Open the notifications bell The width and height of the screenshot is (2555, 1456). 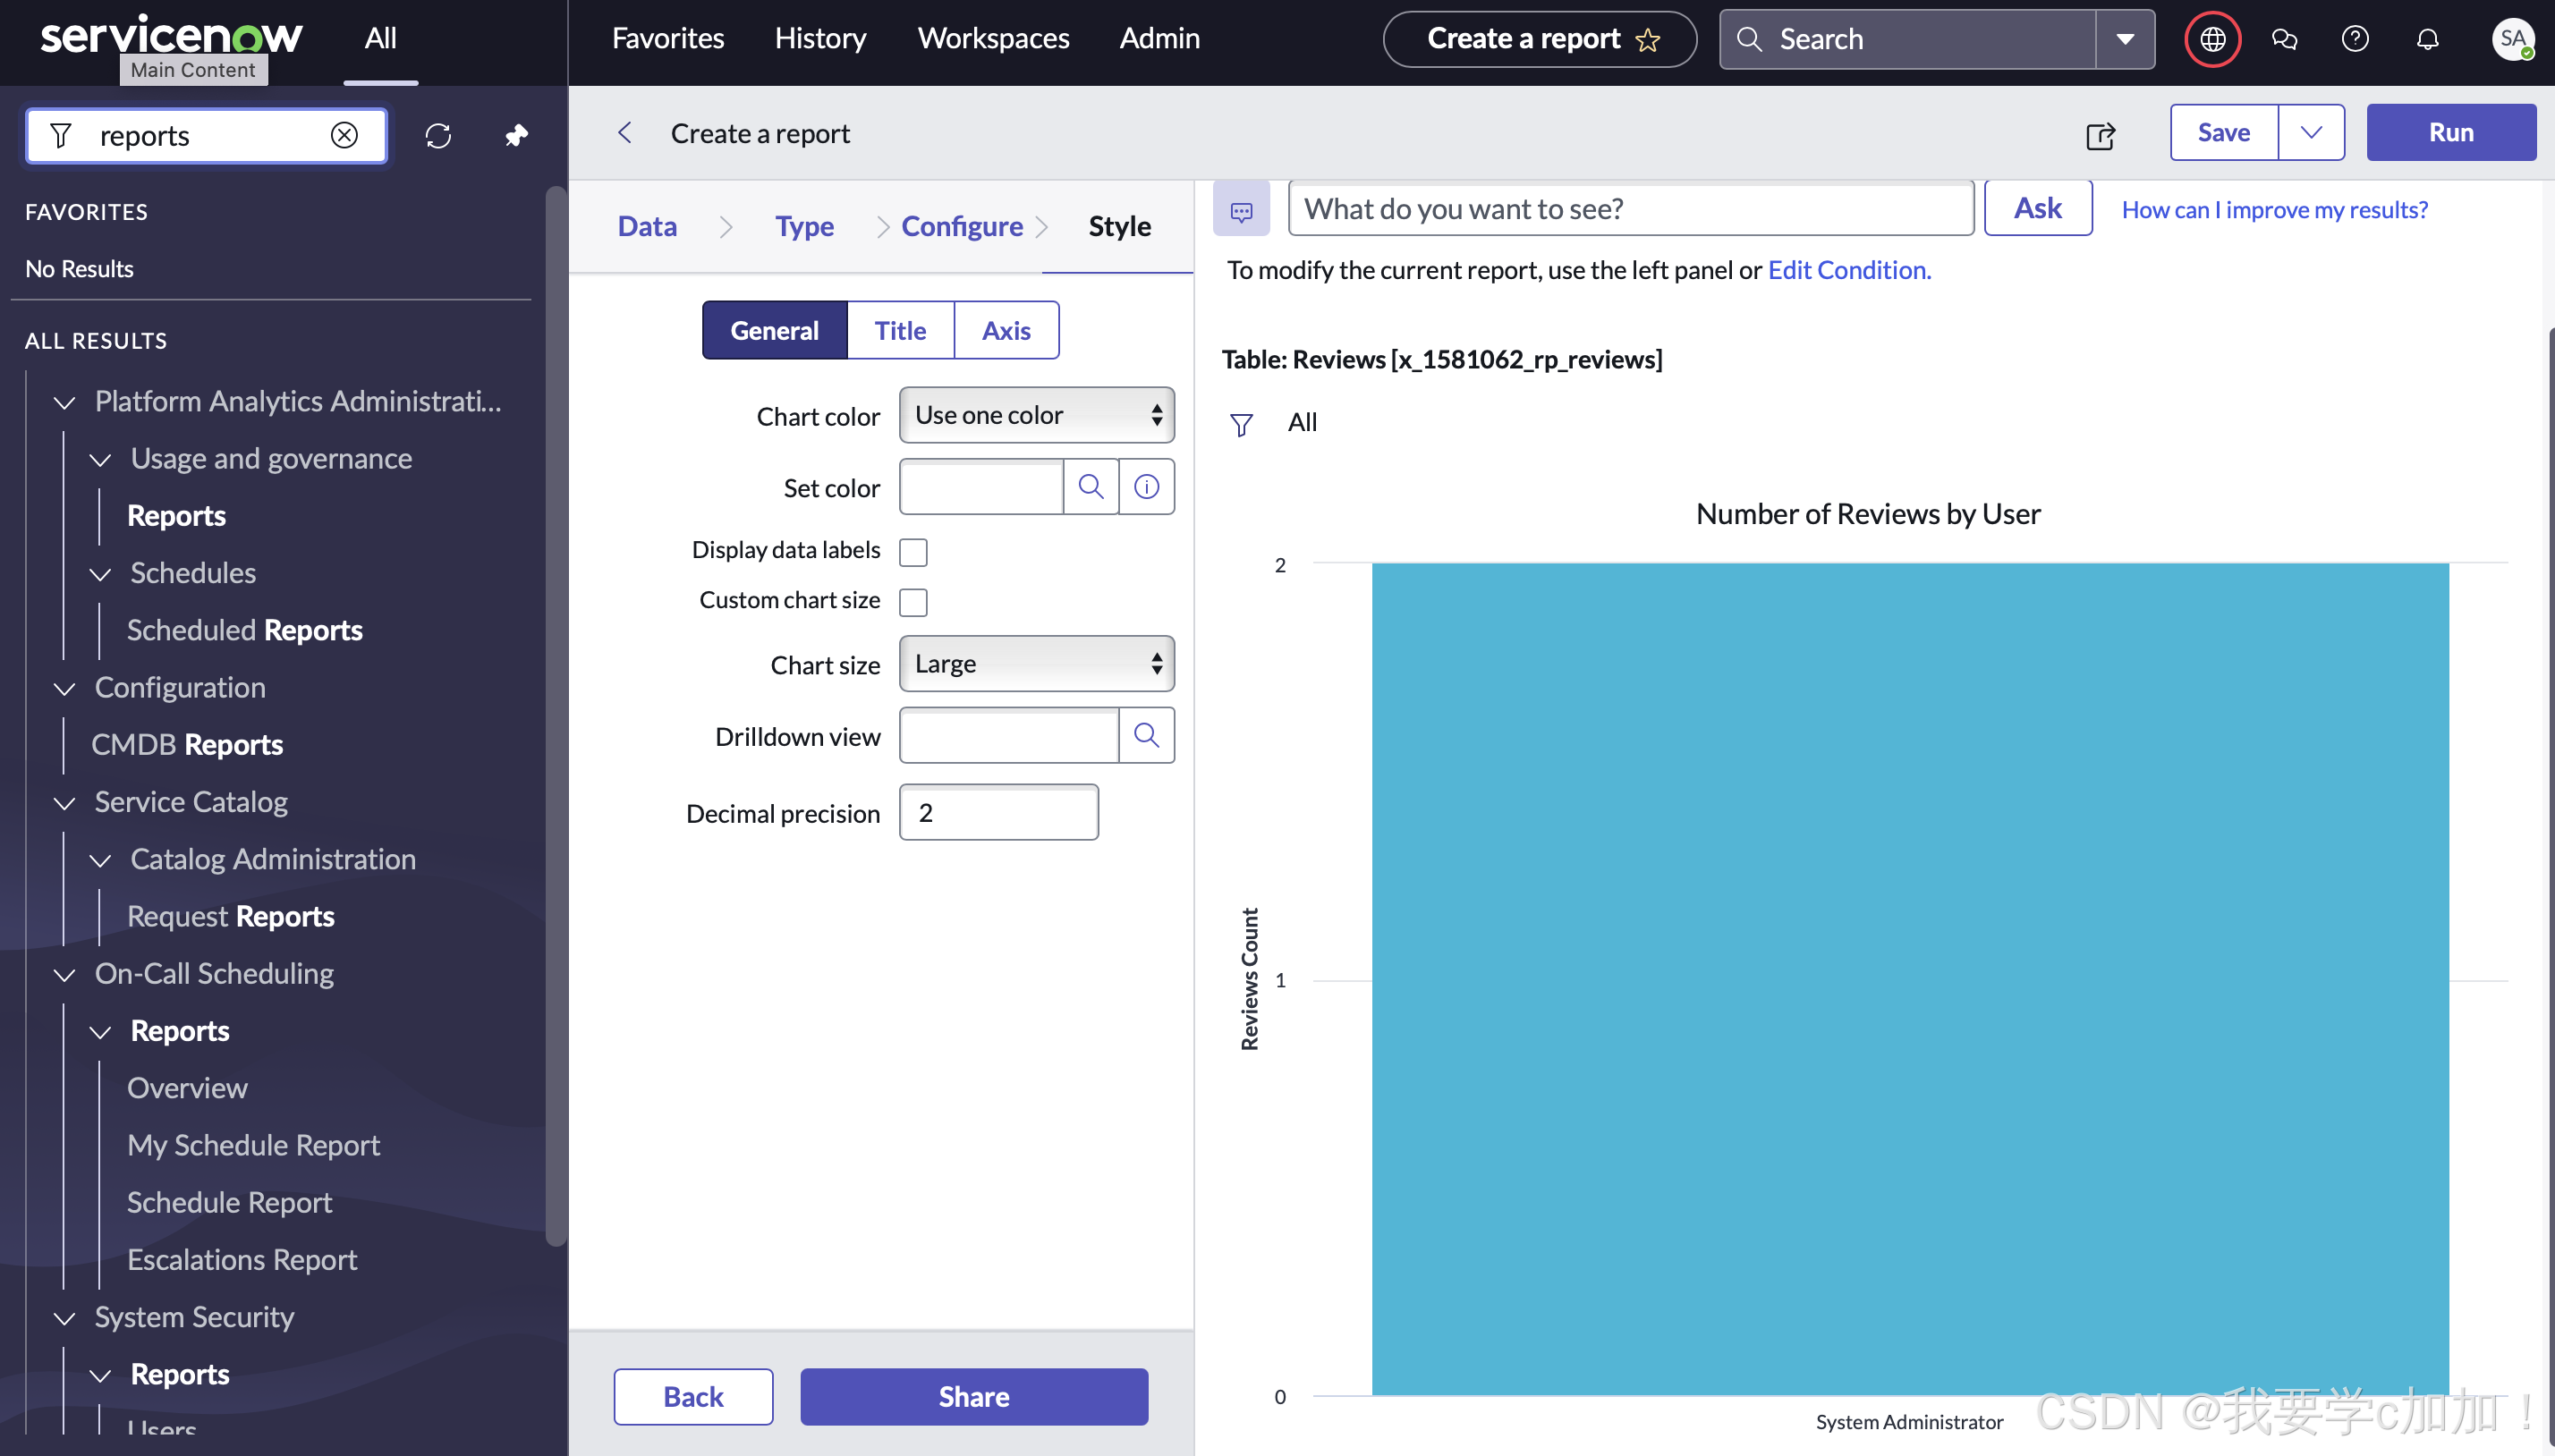2427,39
